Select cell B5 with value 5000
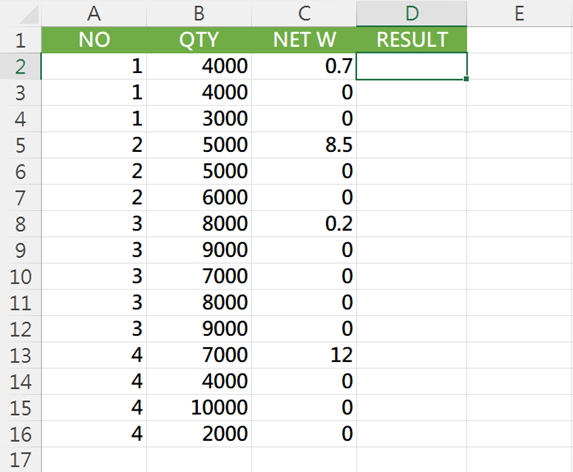 (x=199, y=145)
